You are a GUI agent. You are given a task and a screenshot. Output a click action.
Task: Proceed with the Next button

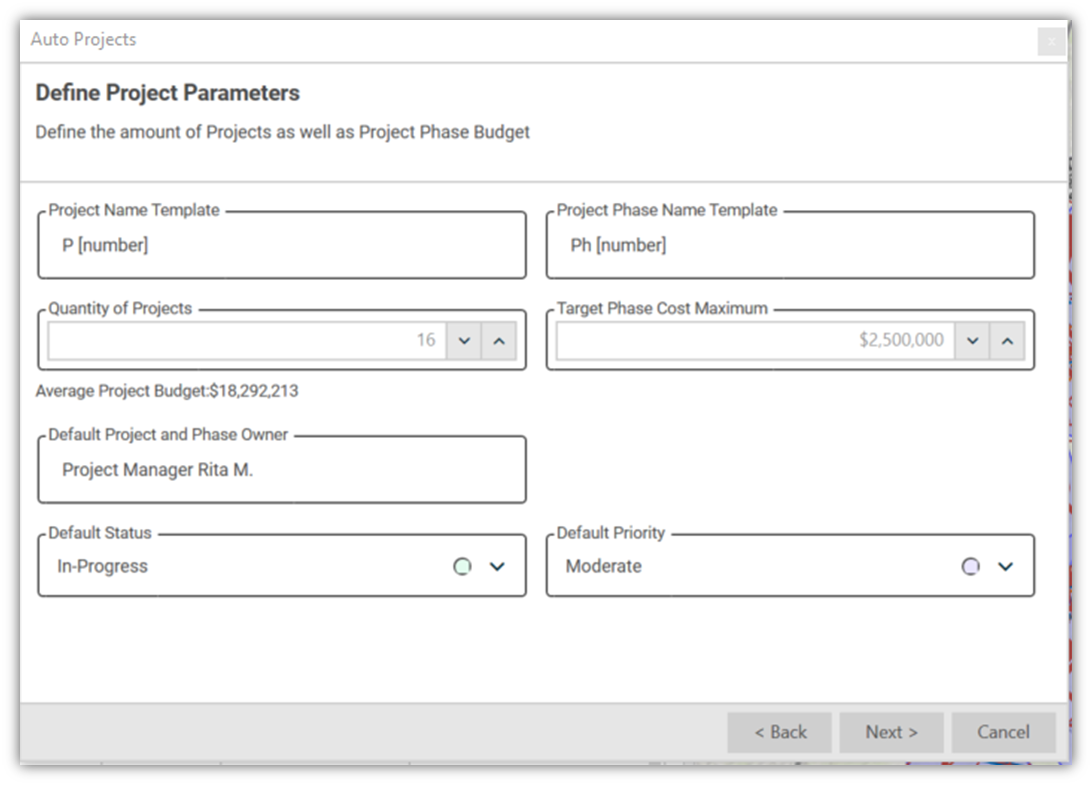(x=892, y=732)
